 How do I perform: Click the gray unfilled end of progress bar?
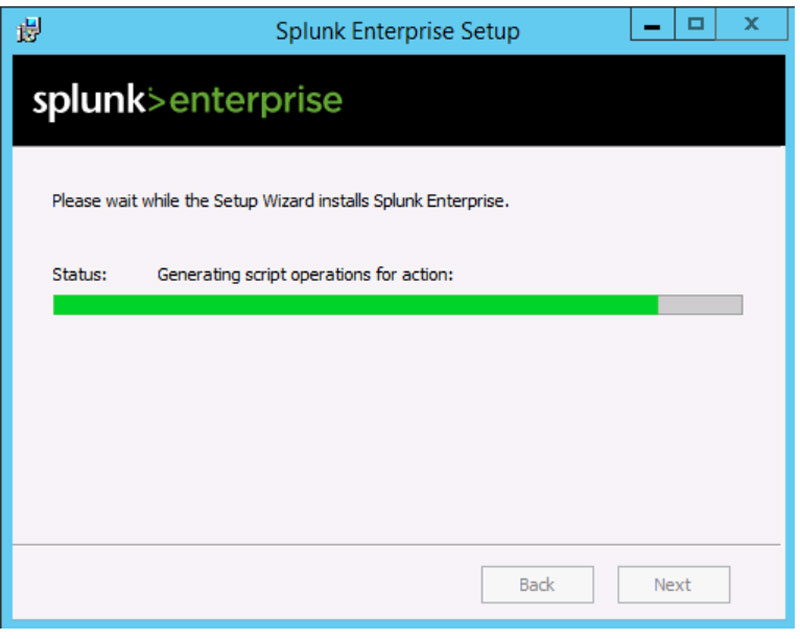pyautogui.click(x=700, y=305)
